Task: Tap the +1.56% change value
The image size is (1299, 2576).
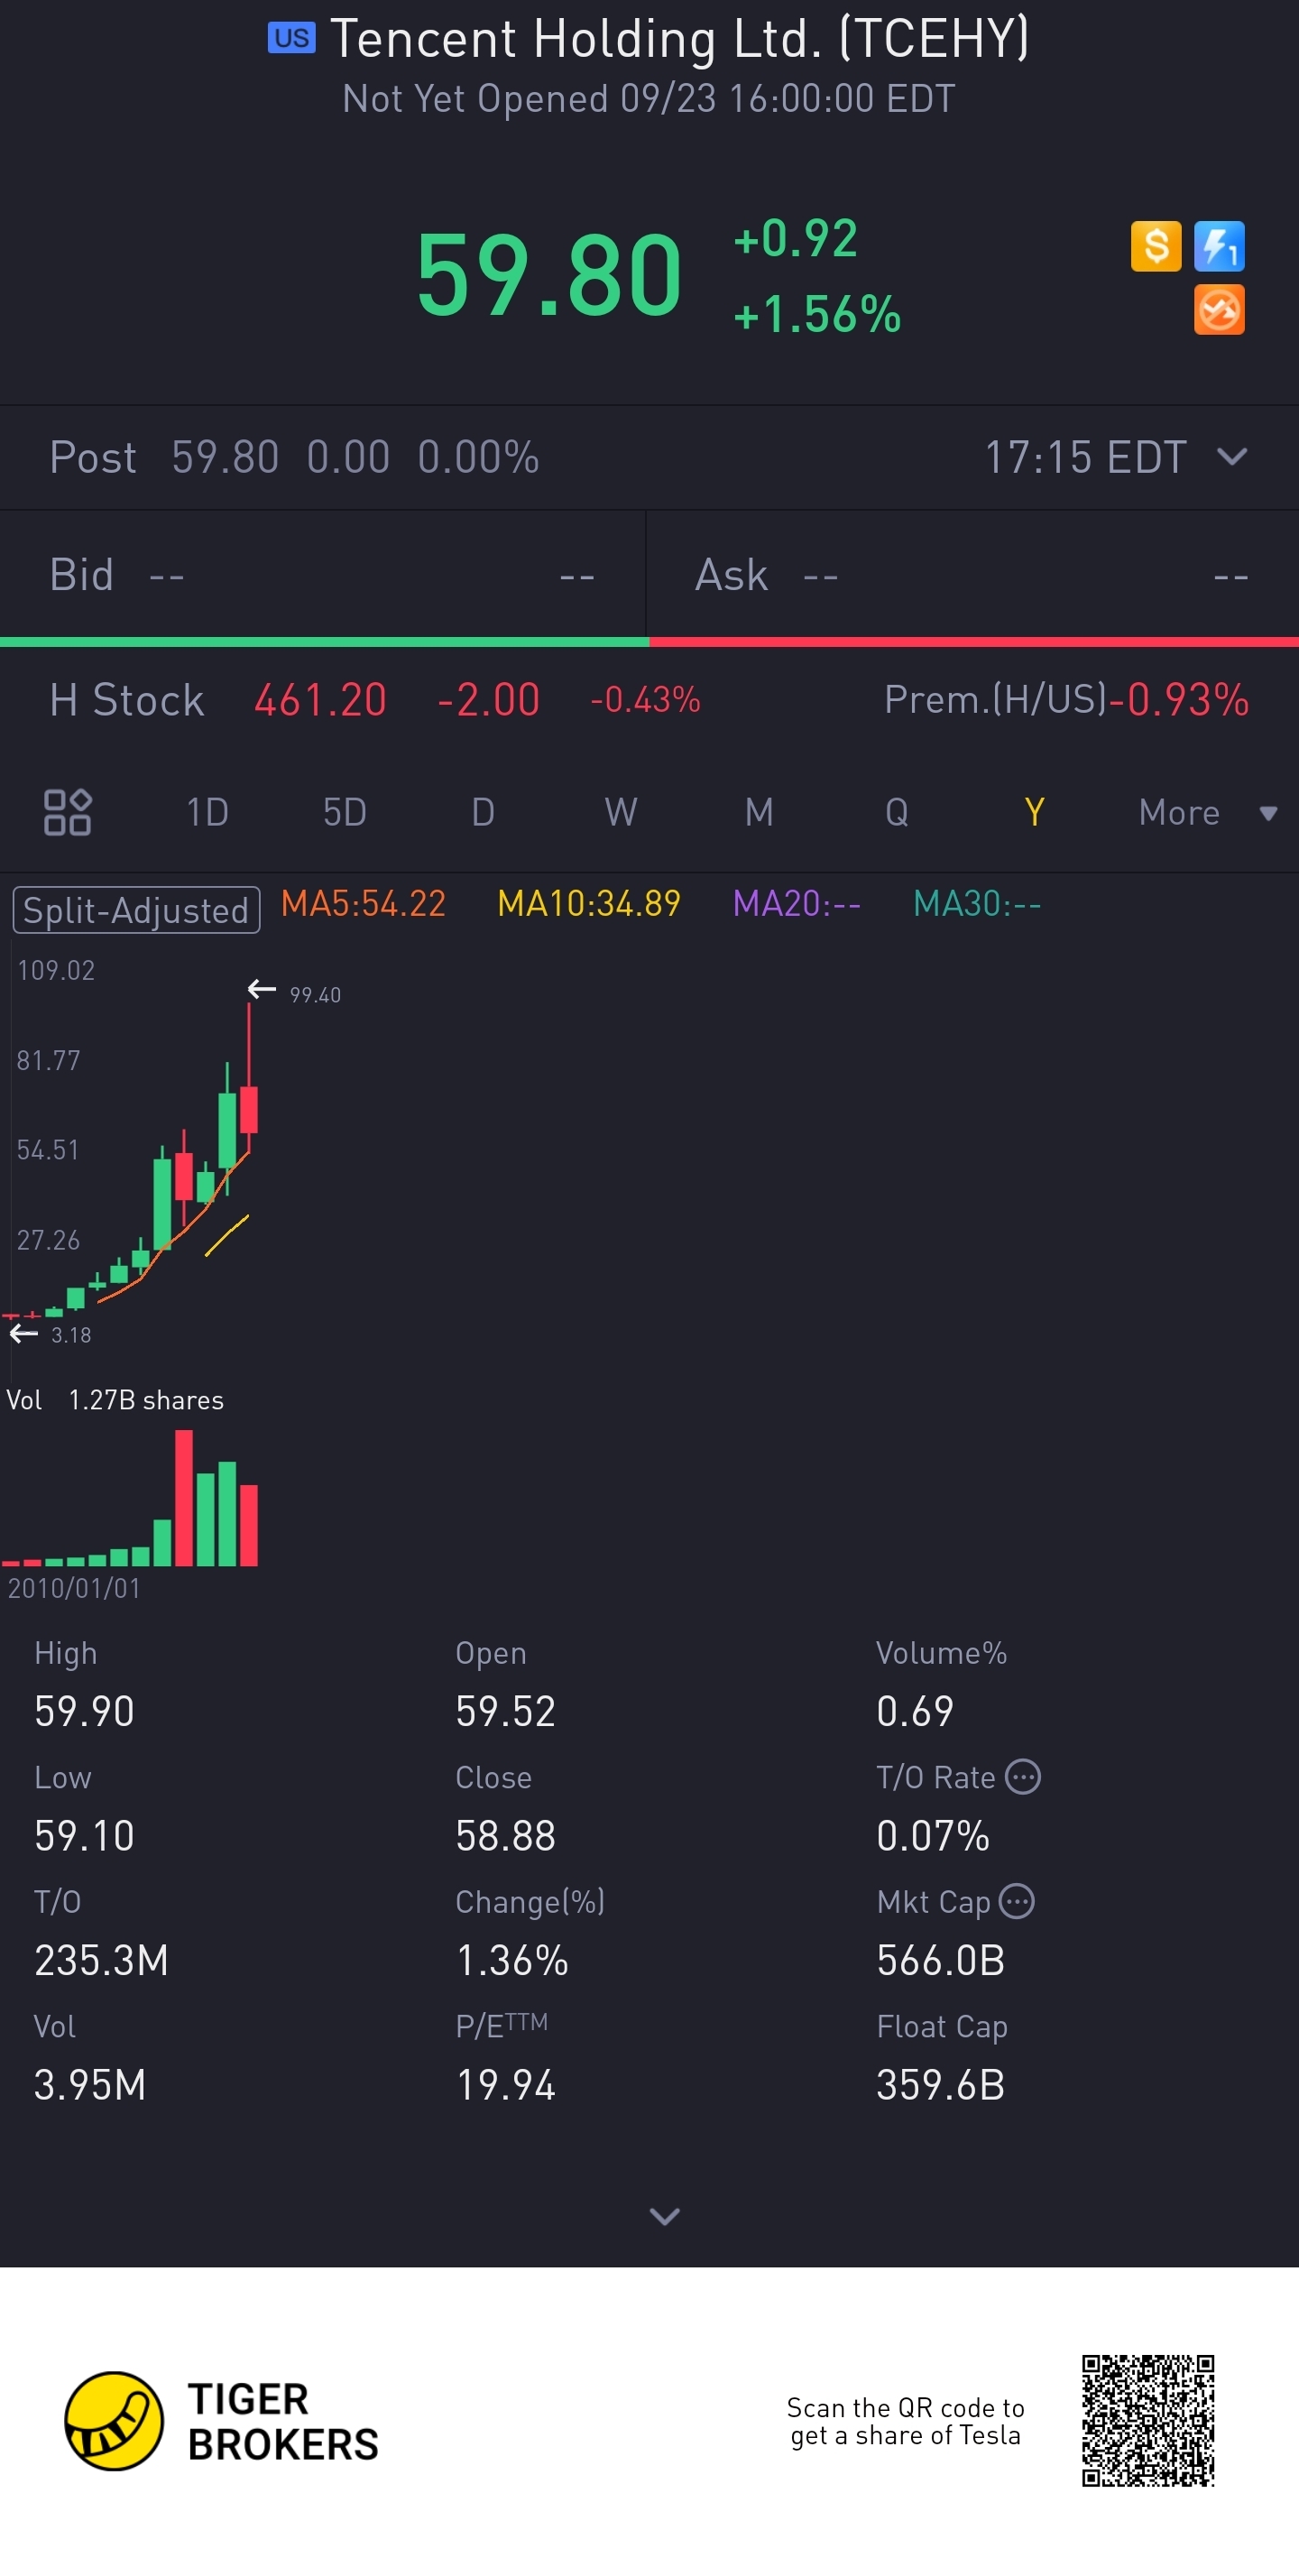Action: [x=817, y=314]
